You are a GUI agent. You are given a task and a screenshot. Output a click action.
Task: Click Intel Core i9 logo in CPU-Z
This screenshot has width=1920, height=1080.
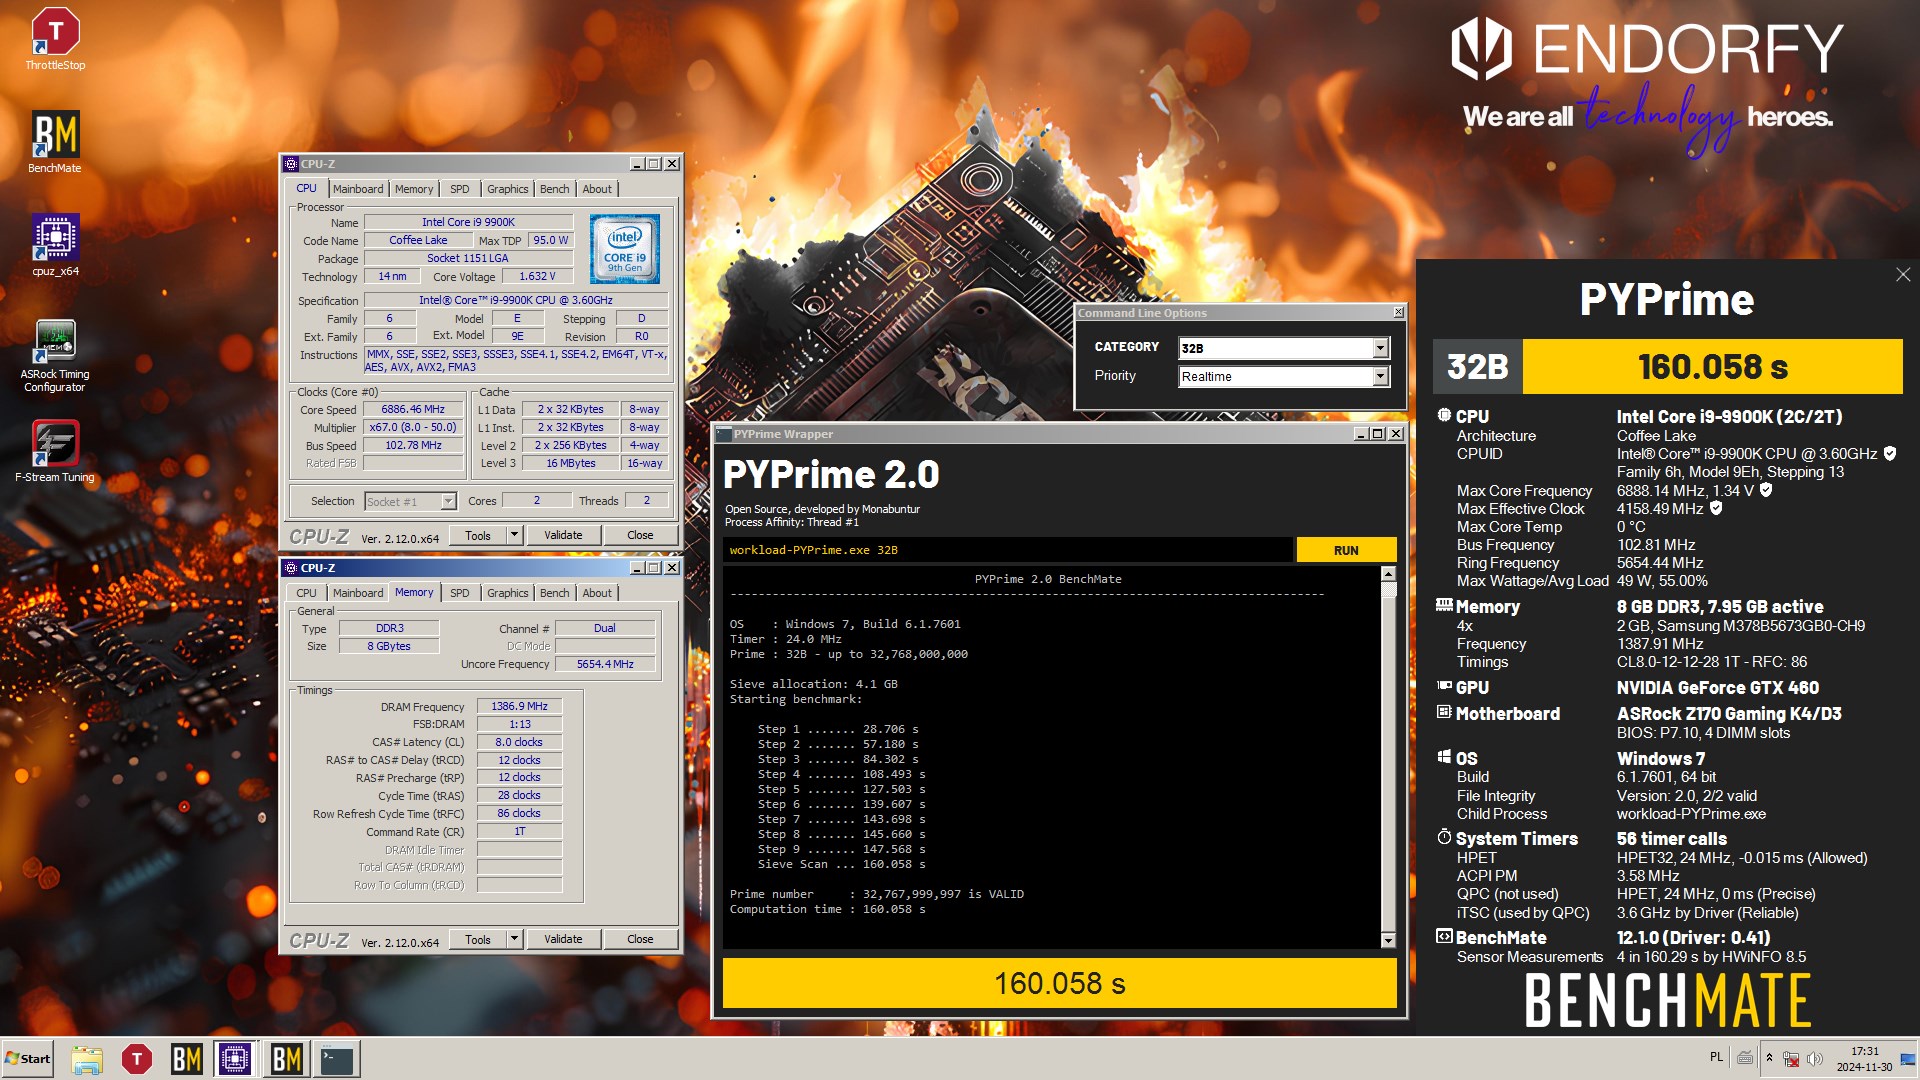click(x=625, y=249)
